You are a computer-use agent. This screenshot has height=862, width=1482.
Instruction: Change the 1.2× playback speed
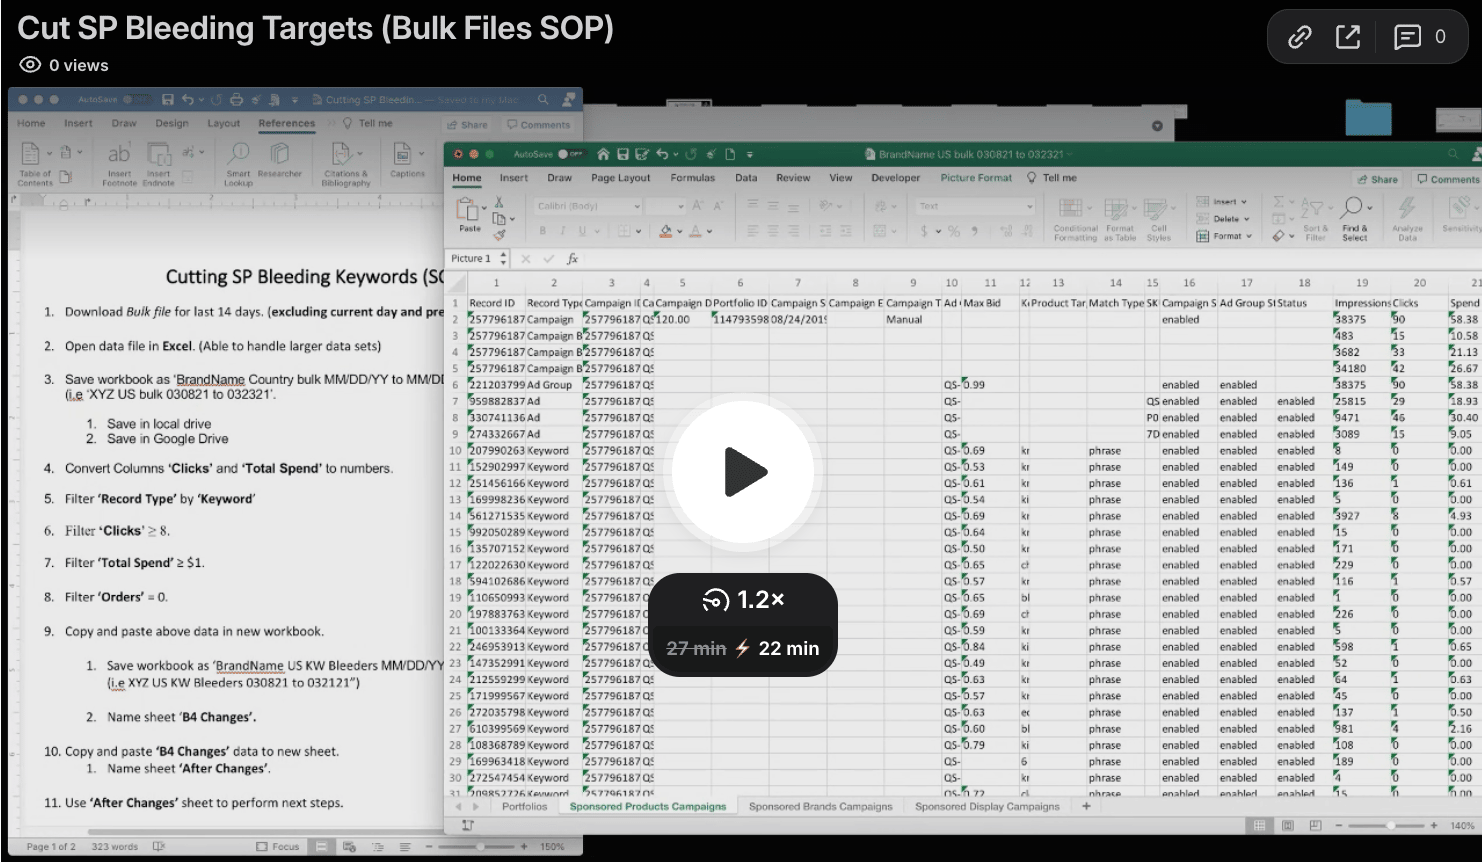click(743, 600)
